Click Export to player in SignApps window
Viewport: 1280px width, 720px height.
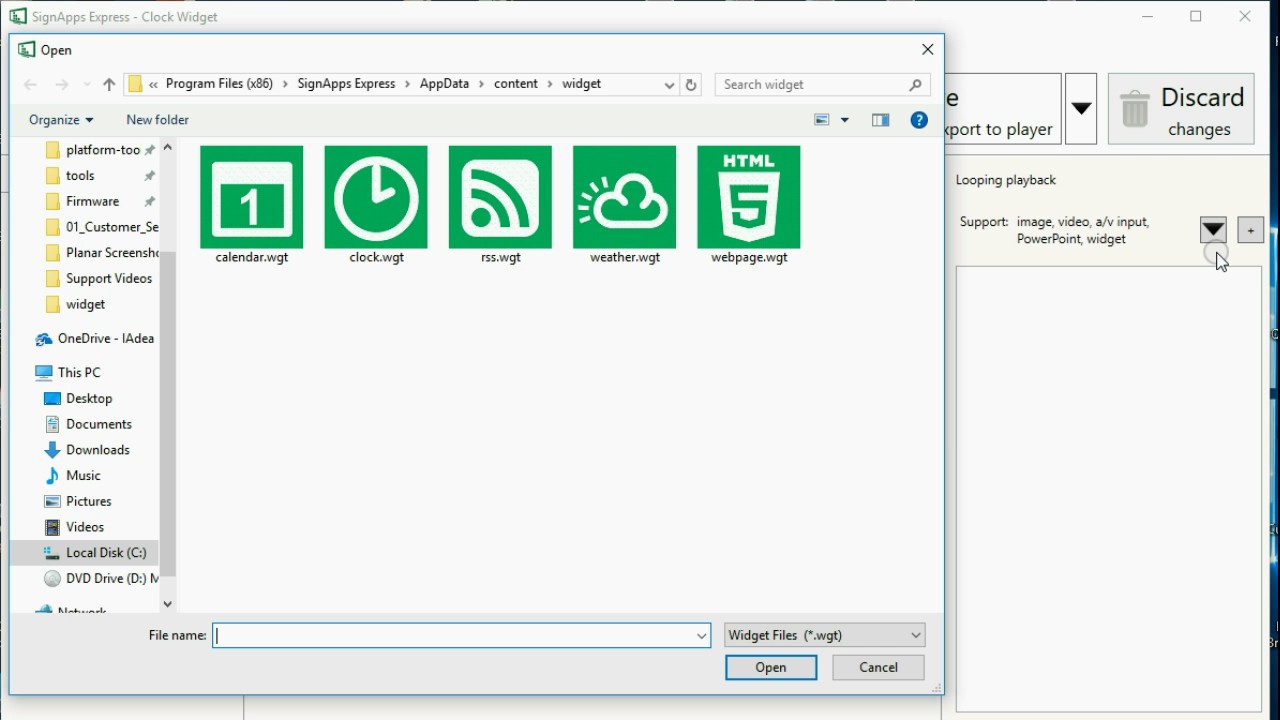[x=1002, y=109]
